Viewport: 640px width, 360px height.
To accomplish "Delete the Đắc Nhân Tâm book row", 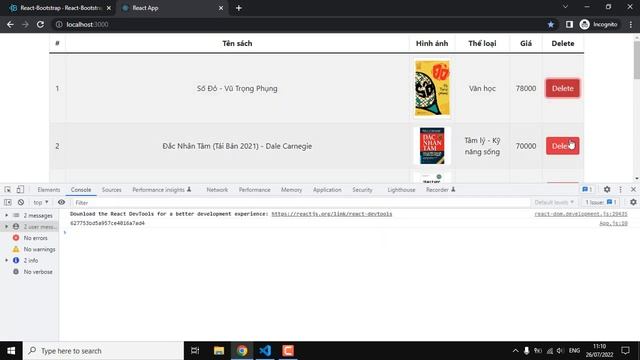I will 562,146.
